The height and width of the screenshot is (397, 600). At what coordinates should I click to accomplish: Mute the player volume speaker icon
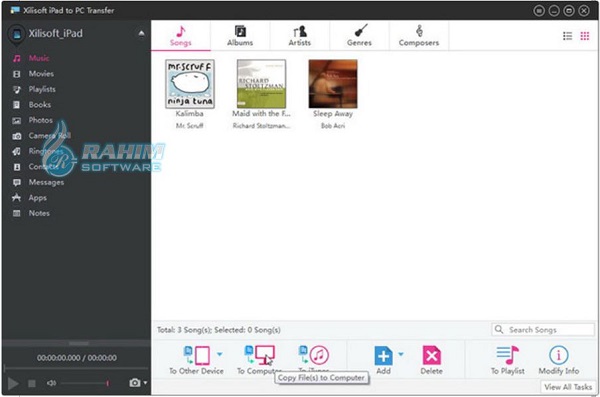click(51, 383)
